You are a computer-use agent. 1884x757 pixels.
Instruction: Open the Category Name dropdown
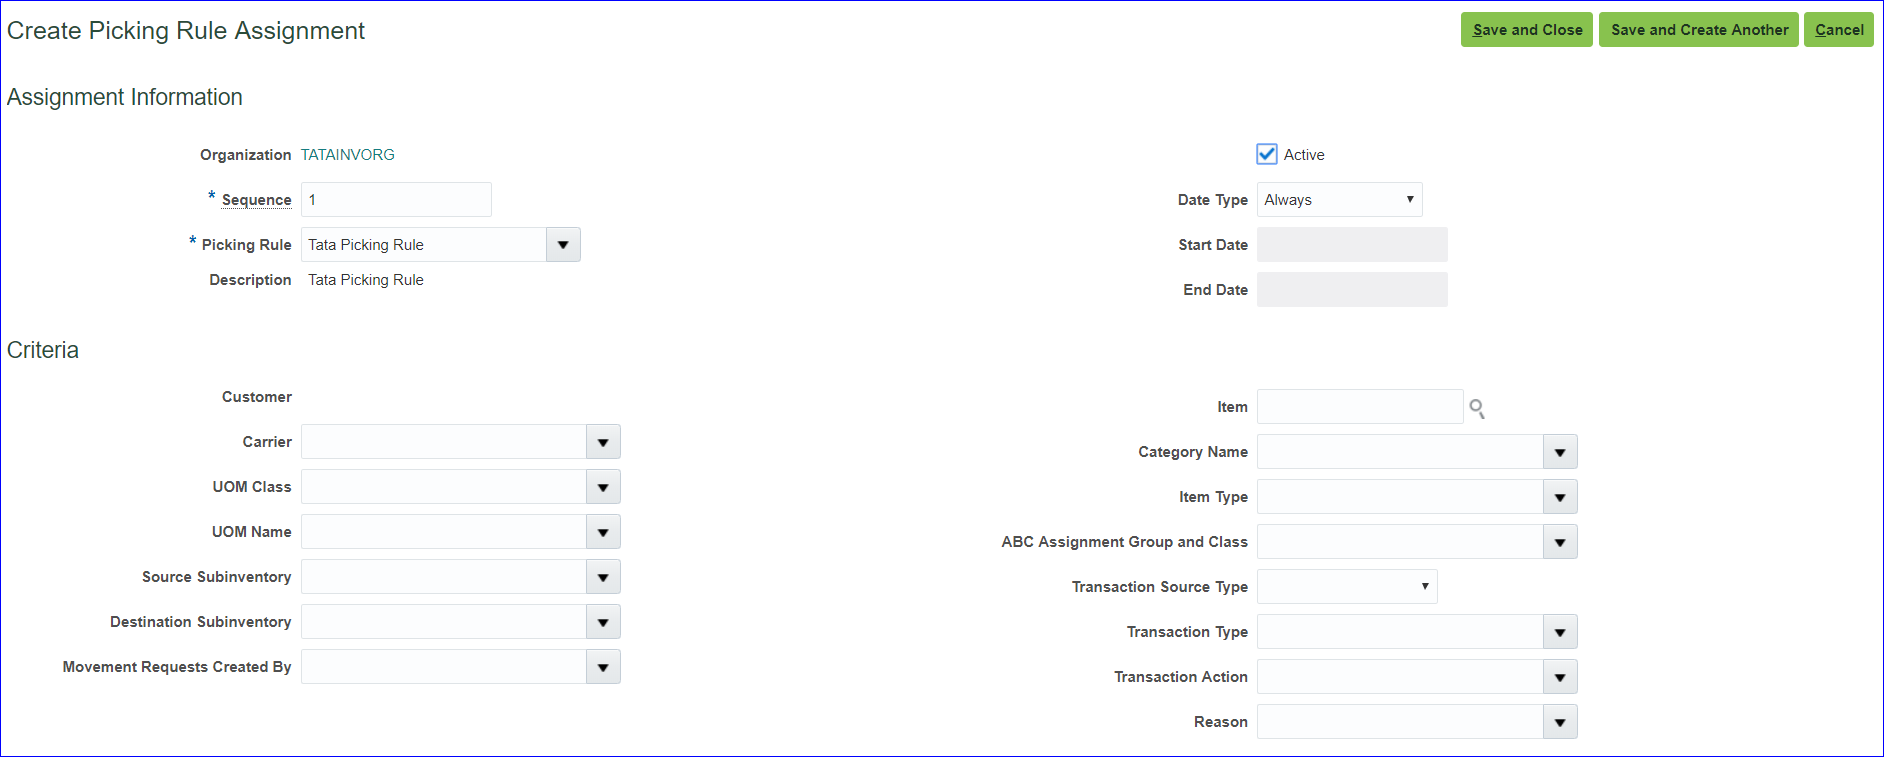tap(1559, 452)
